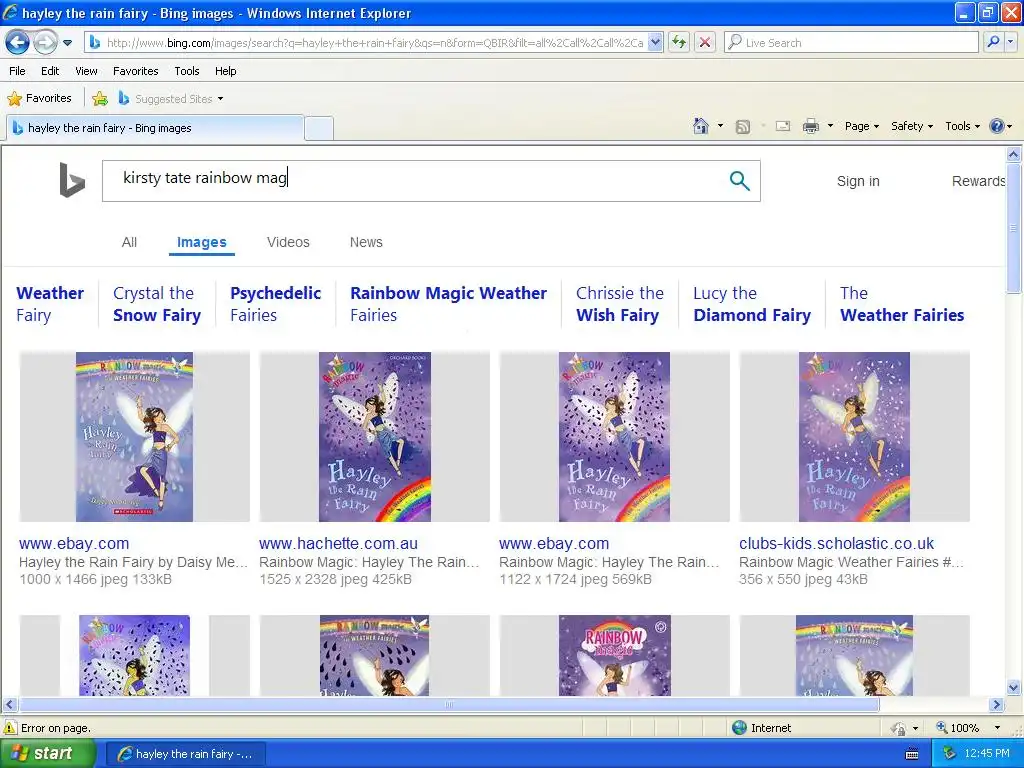Click Chrissie the Wish Fairy suggestion
Viewport: 1024px width, 768px height.
tap(619, 304)
